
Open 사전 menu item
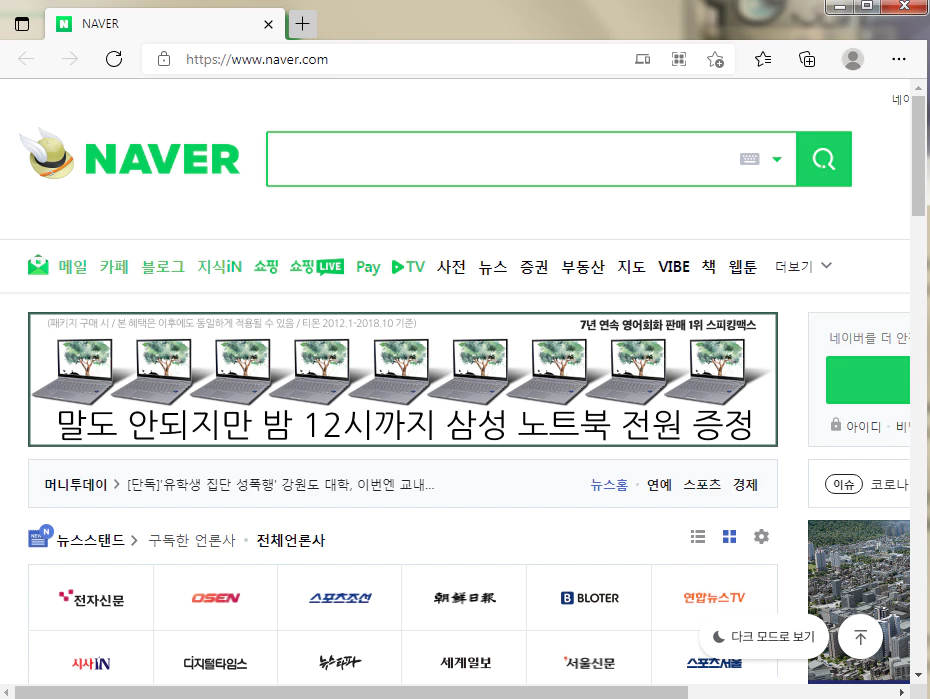[451, 267]
